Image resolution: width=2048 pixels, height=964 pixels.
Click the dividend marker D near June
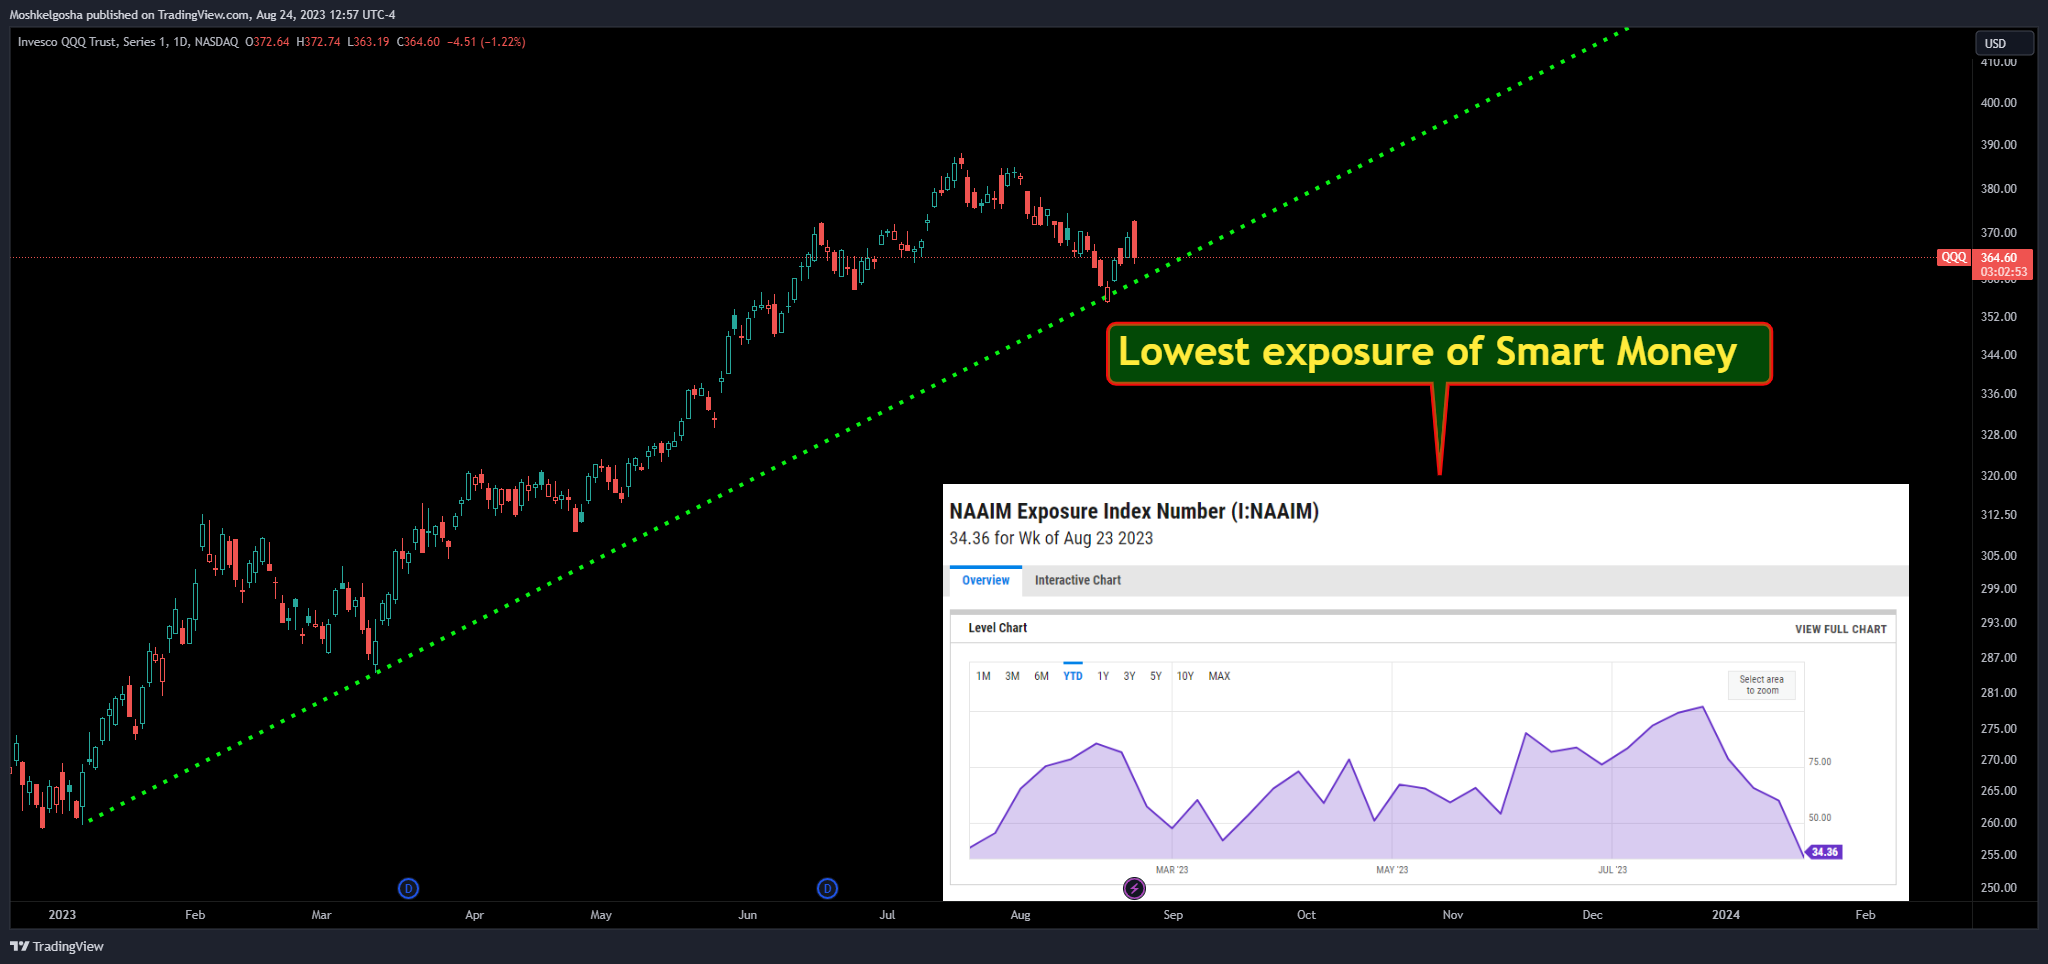pyautogui.click(x=827, y=888)
